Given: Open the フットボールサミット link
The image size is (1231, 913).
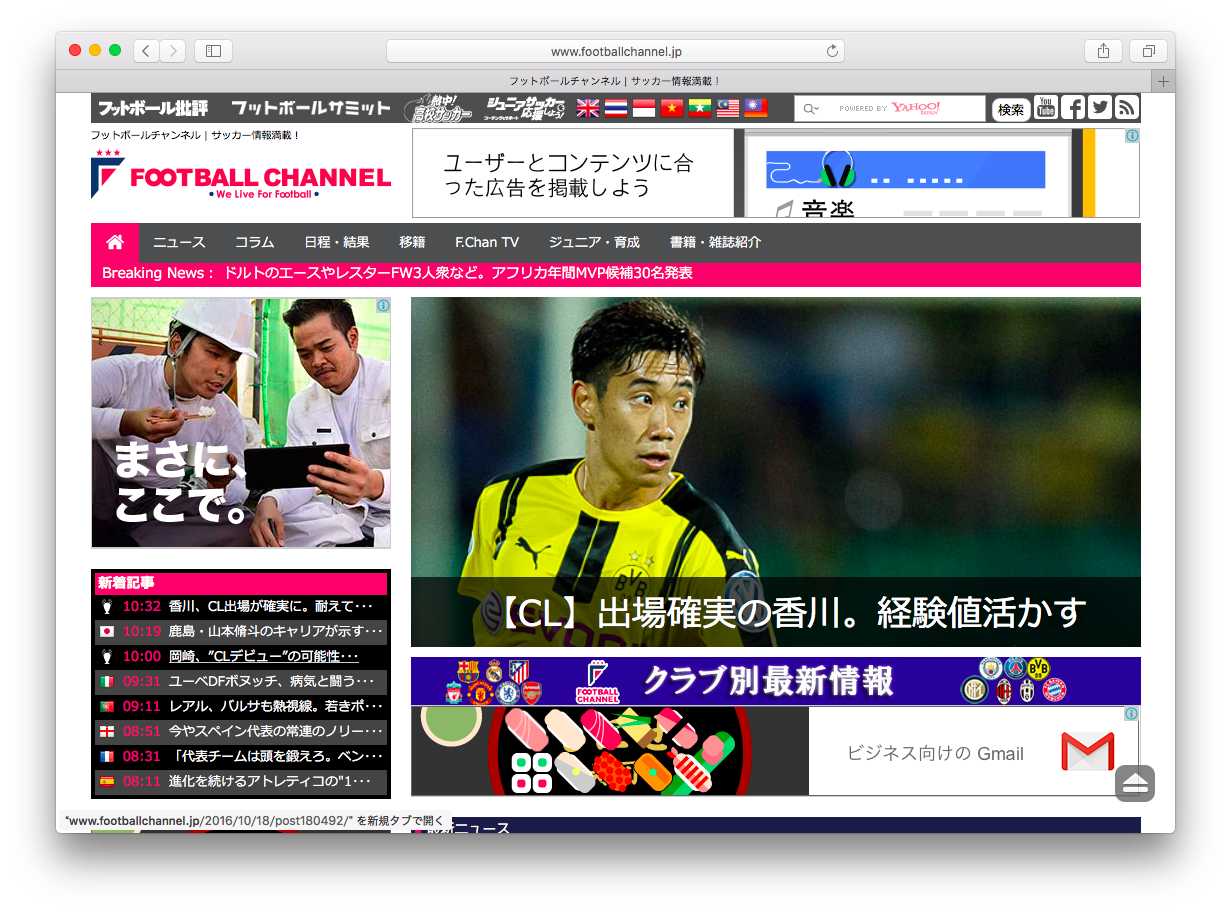Looking at the screenshot, I should 311,108.
